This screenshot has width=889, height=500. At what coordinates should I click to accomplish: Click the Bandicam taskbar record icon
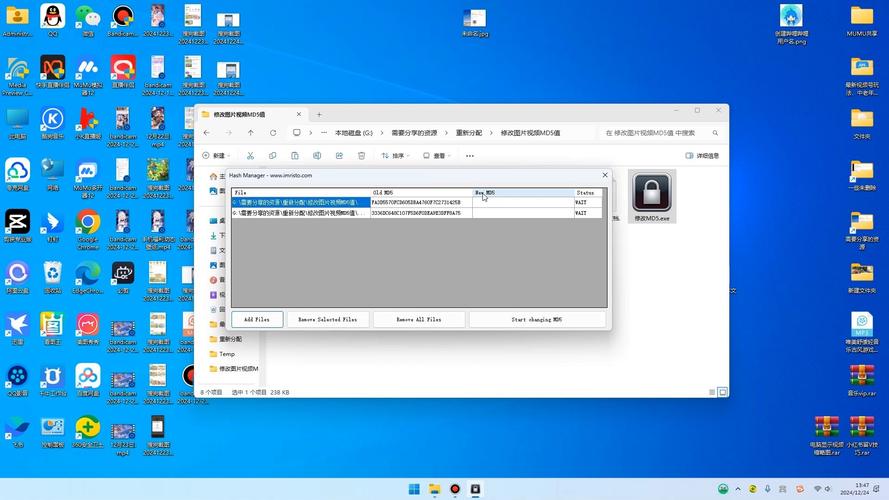(455, 489)
